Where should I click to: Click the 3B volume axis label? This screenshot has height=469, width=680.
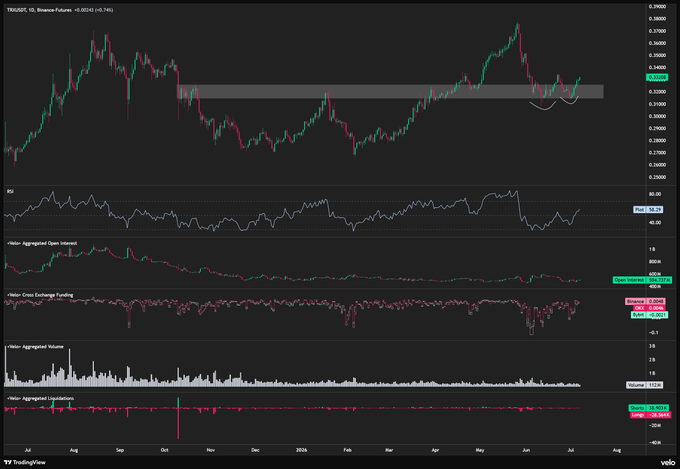coord(652,346)
